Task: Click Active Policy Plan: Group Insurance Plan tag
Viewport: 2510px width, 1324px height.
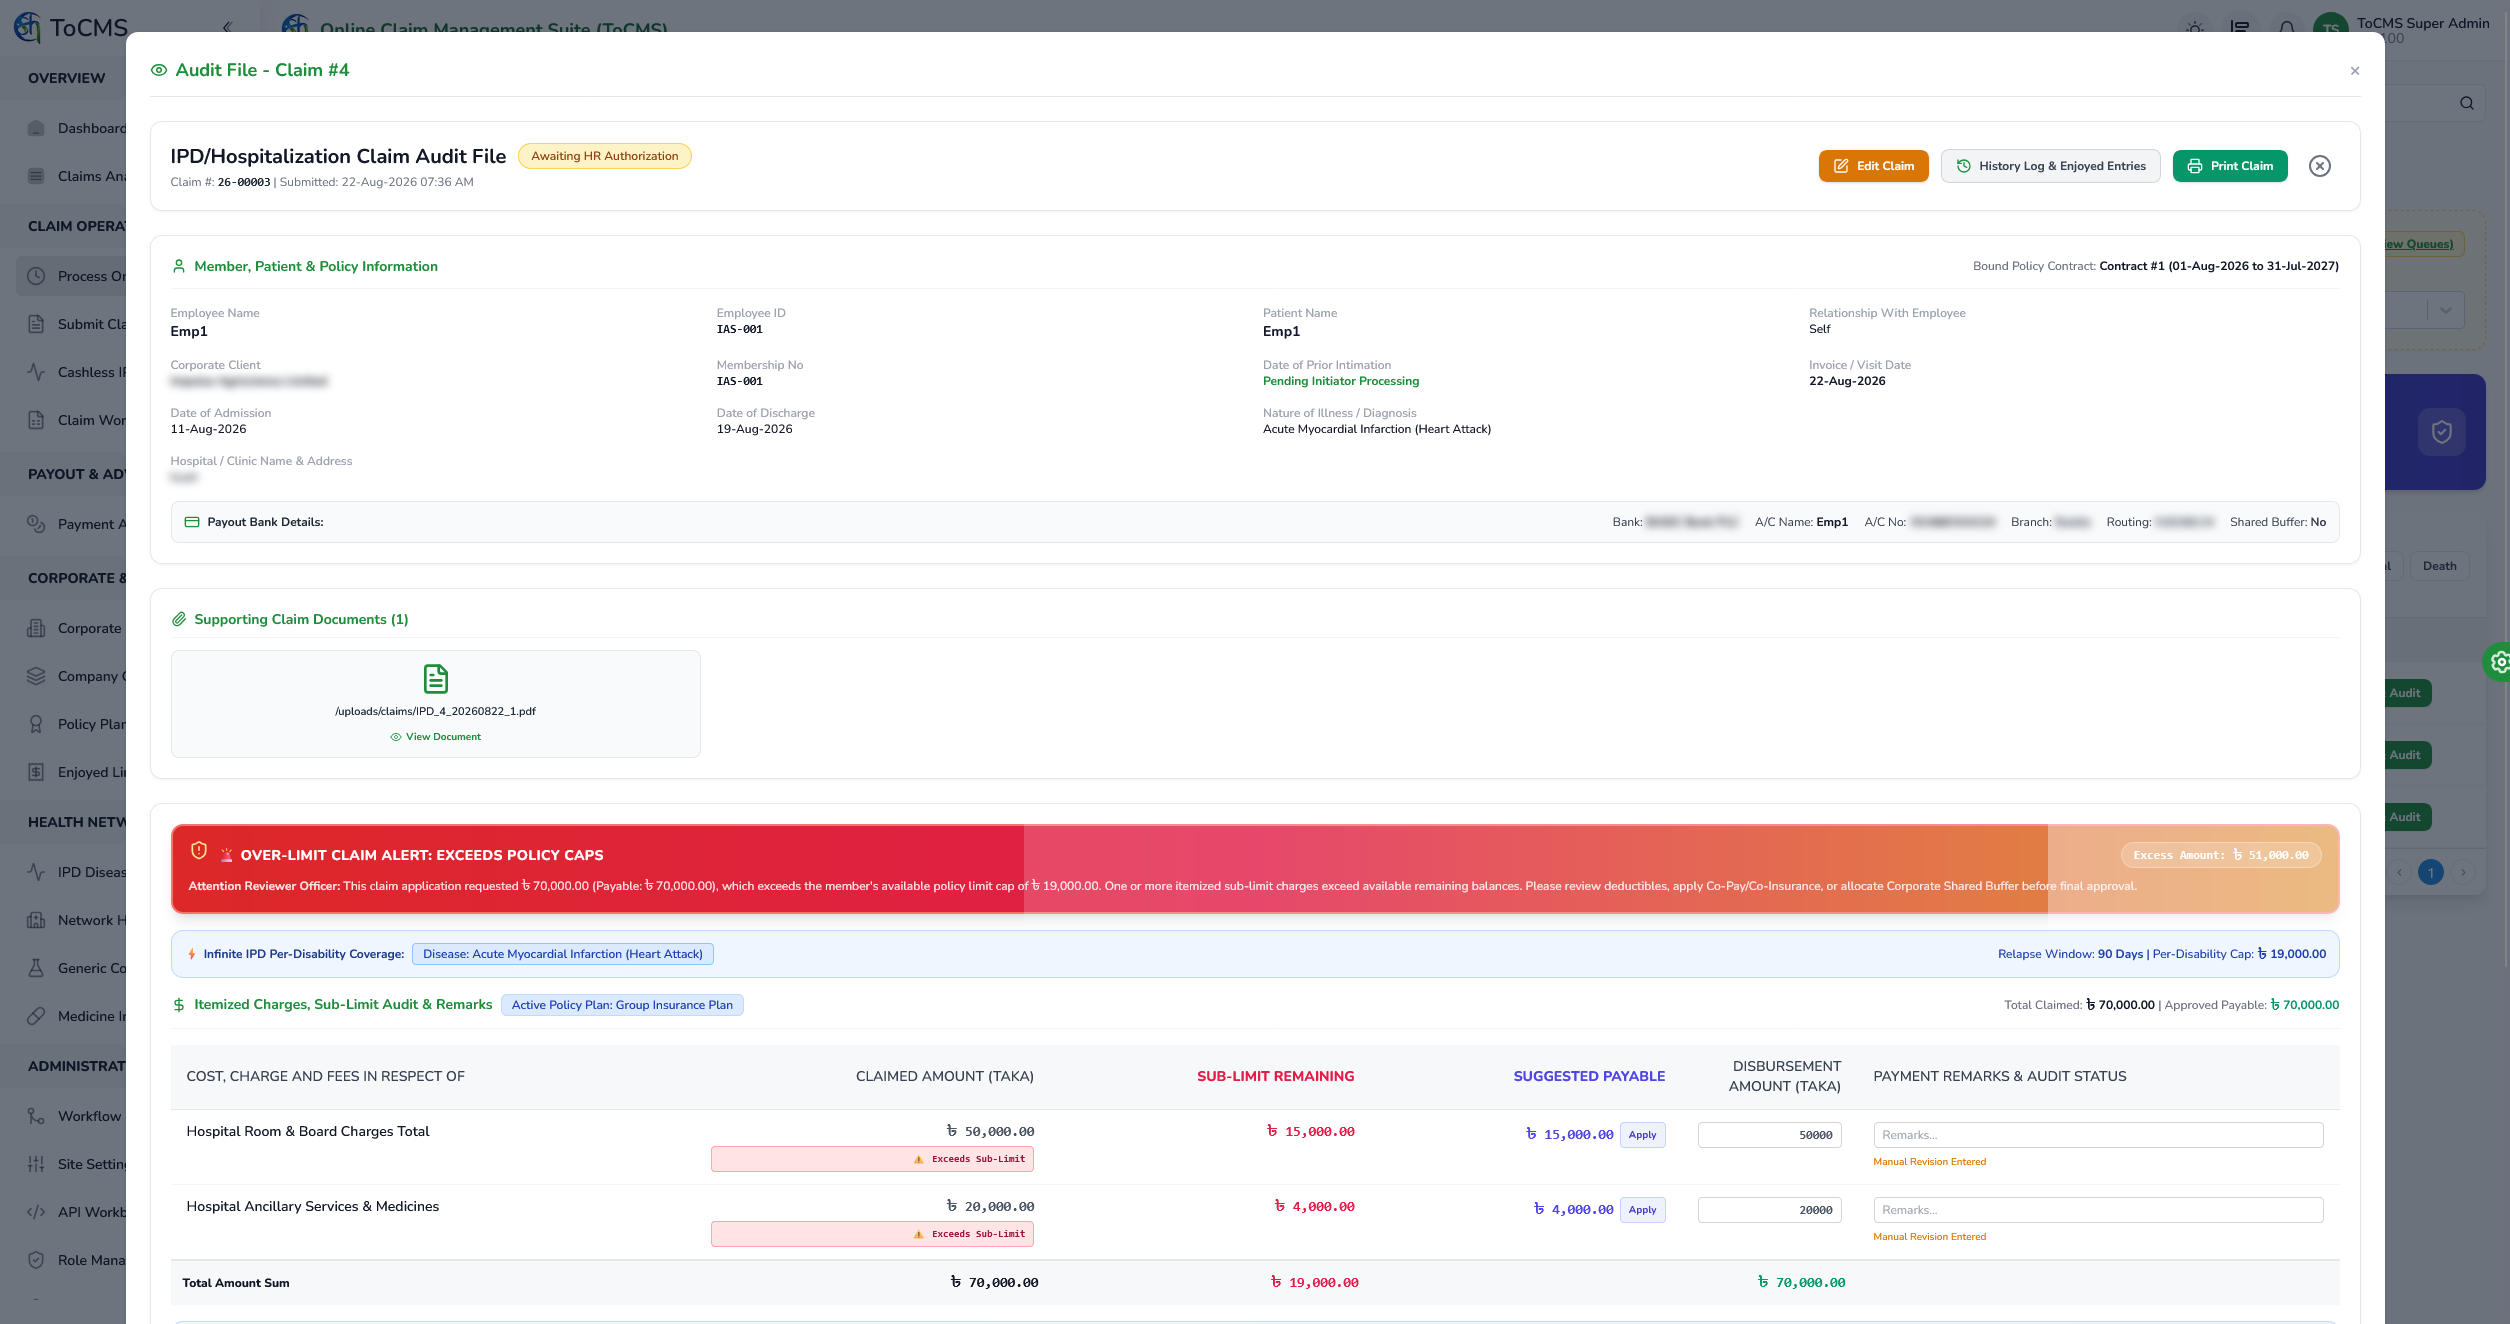Action: tap(621, 1005)
